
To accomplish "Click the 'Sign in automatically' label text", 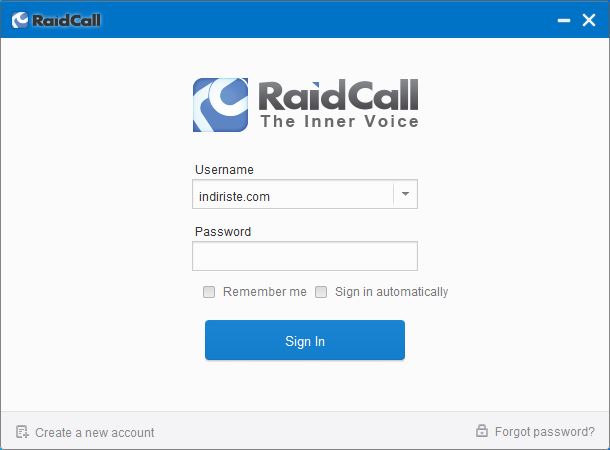I will pyautogui.click(x=391, y=292).
